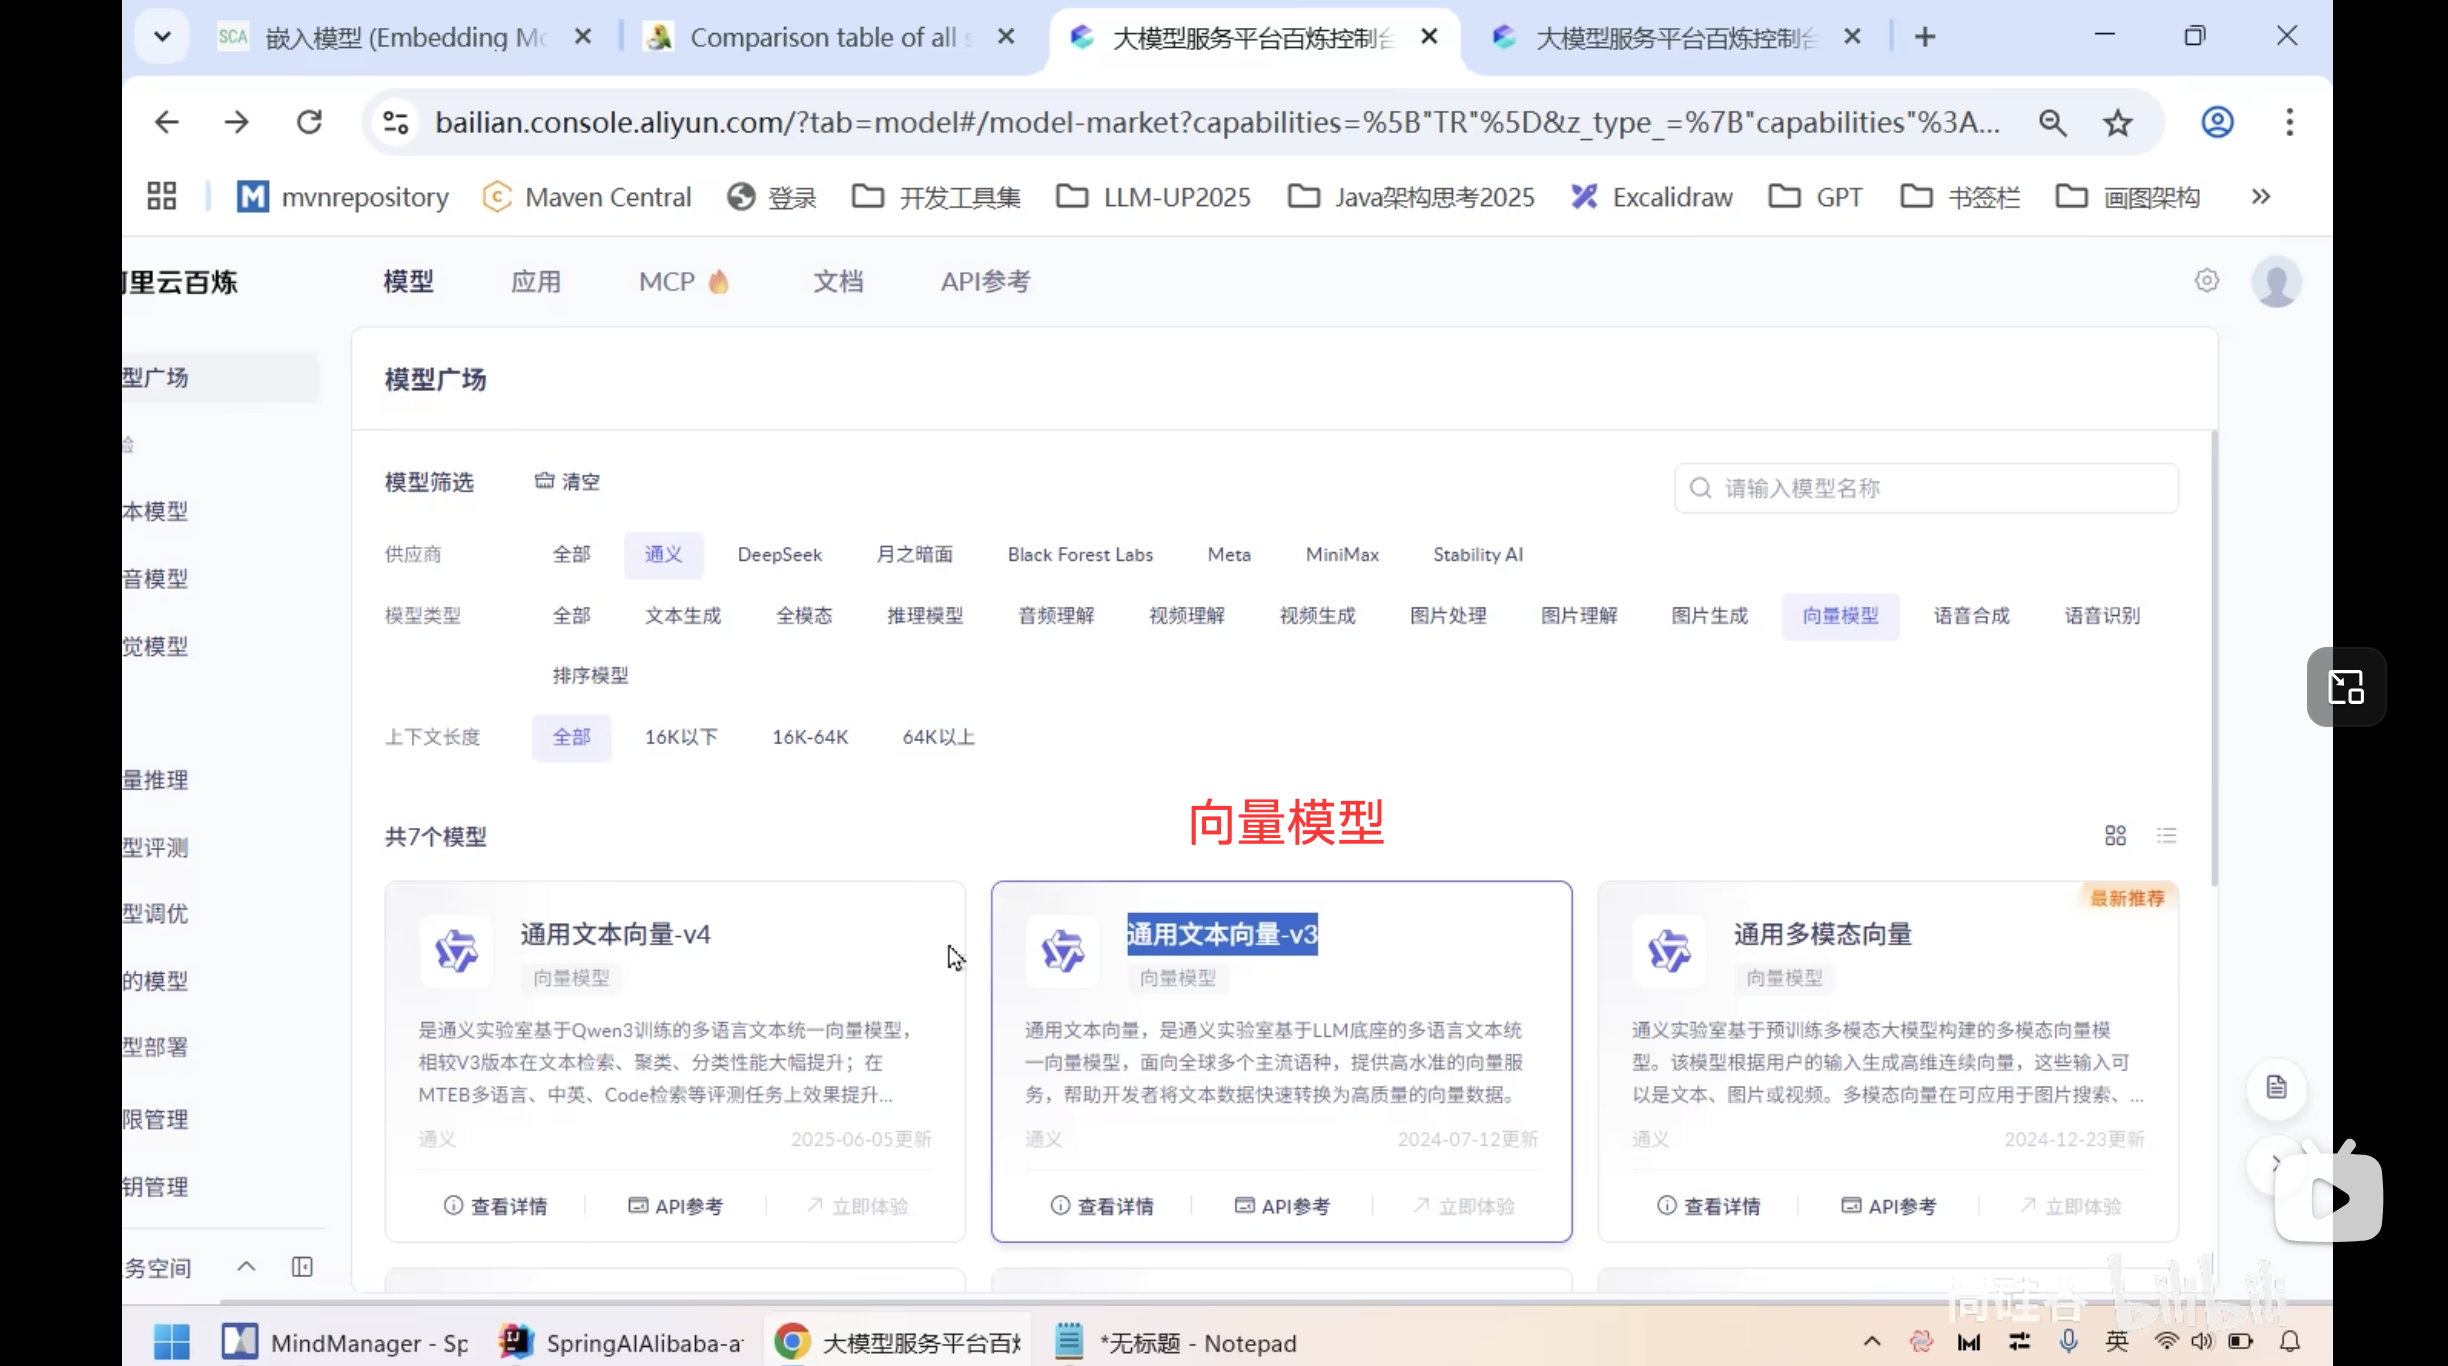Switch model list to grid view
The width and height of the screenshot is (2448, 1366).
2116,835
